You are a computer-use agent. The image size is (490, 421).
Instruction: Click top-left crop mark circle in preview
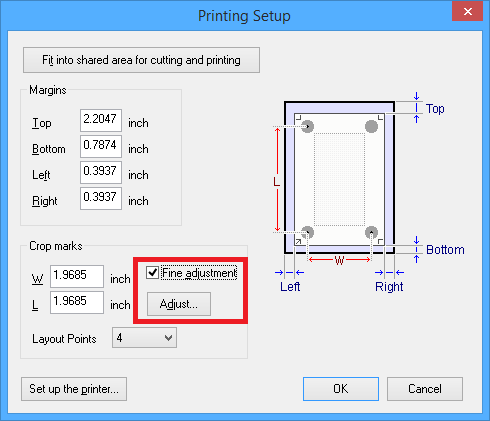[308, 126]
